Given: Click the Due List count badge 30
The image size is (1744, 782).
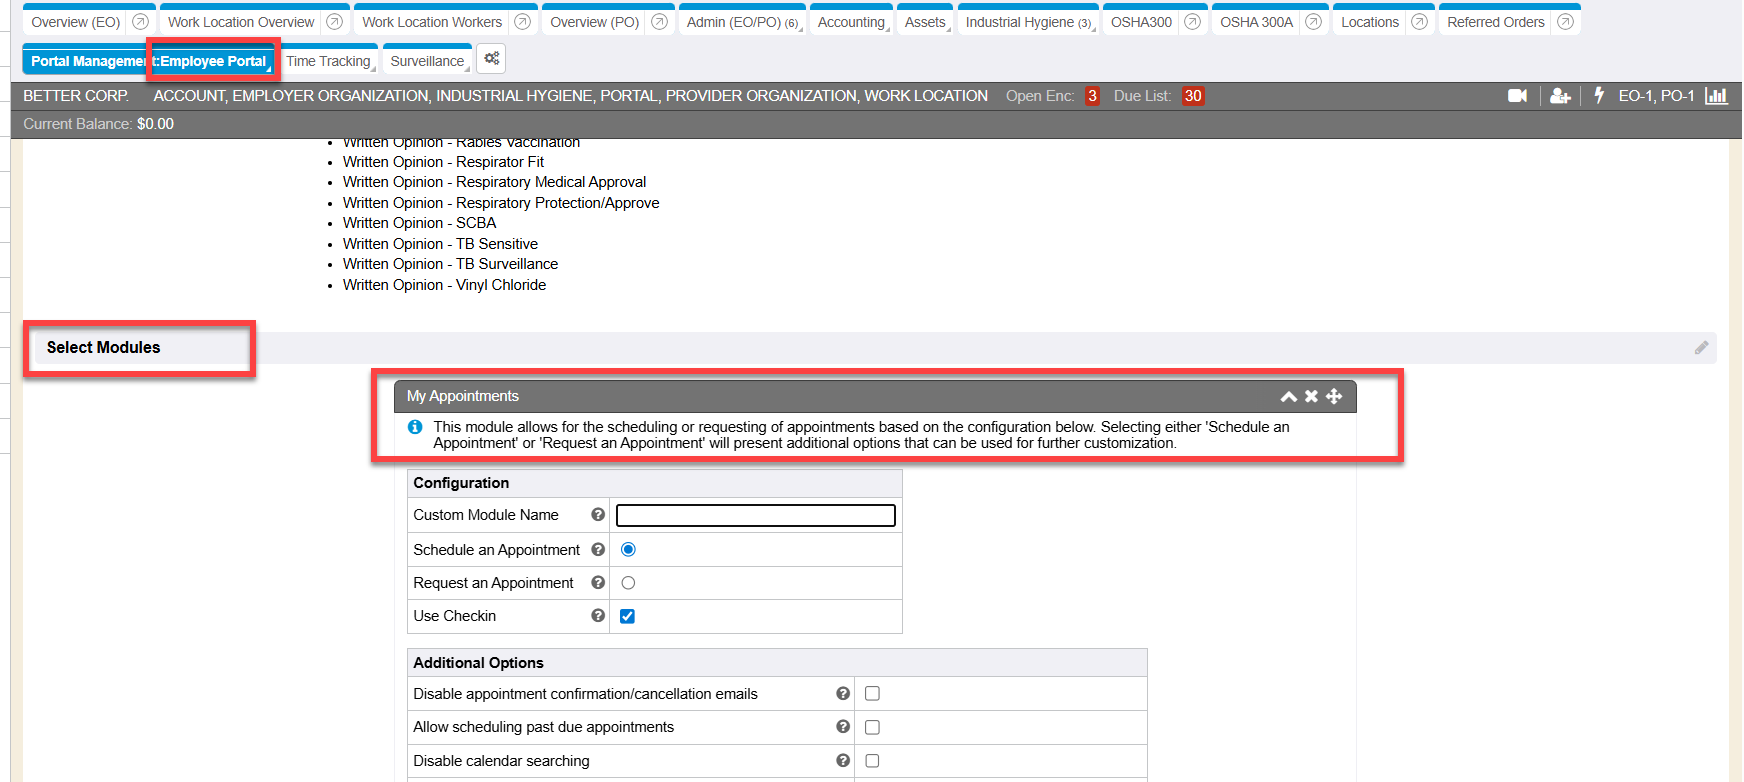Looking at the screenshot, I should point(1193,96).
